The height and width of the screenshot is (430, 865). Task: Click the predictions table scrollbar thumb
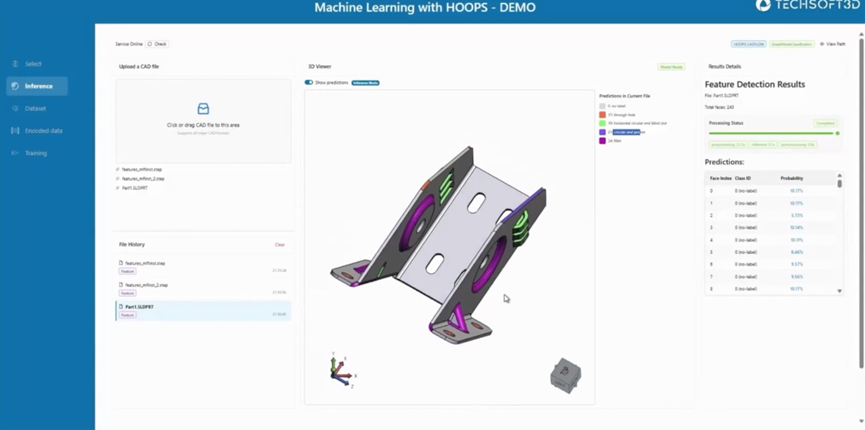tap(840, 183)
